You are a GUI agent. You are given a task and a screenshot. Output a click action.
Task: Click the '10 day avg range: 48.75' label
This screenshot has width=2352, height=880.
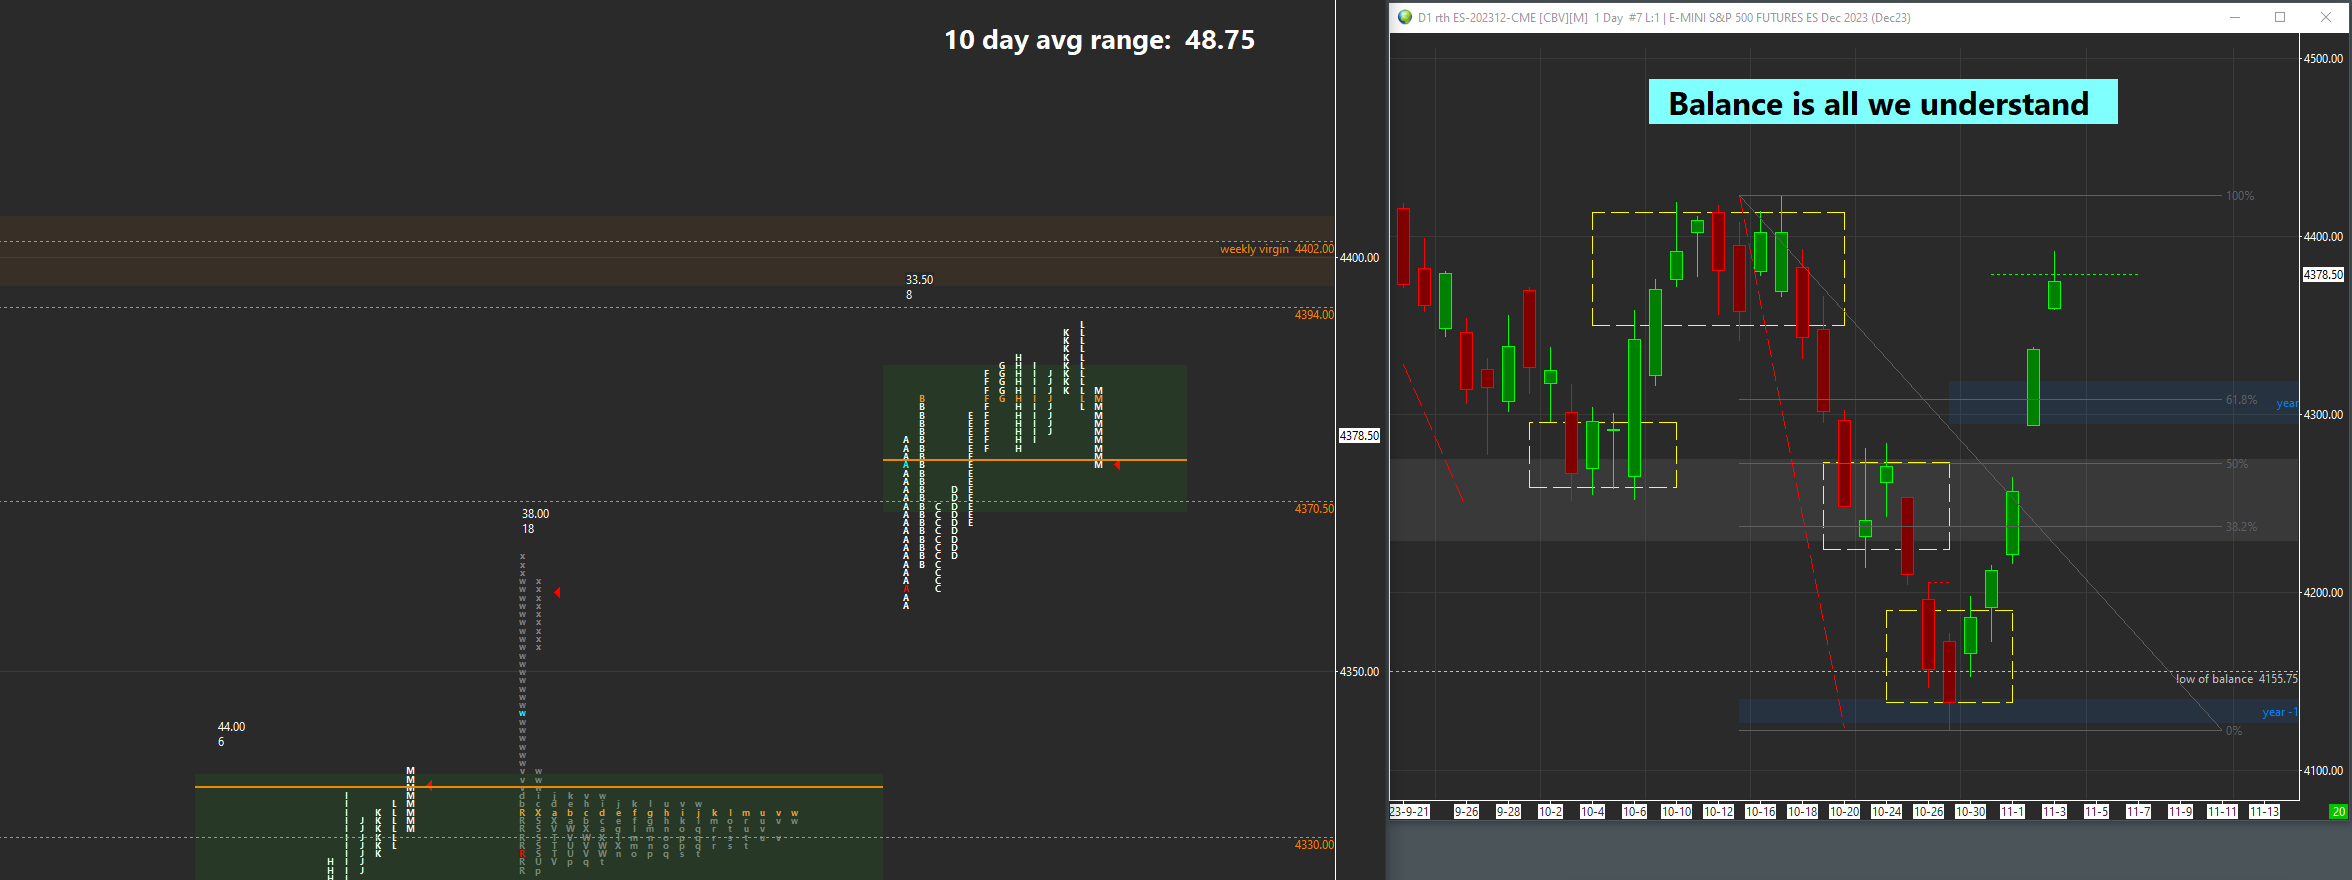(1099, 40)
